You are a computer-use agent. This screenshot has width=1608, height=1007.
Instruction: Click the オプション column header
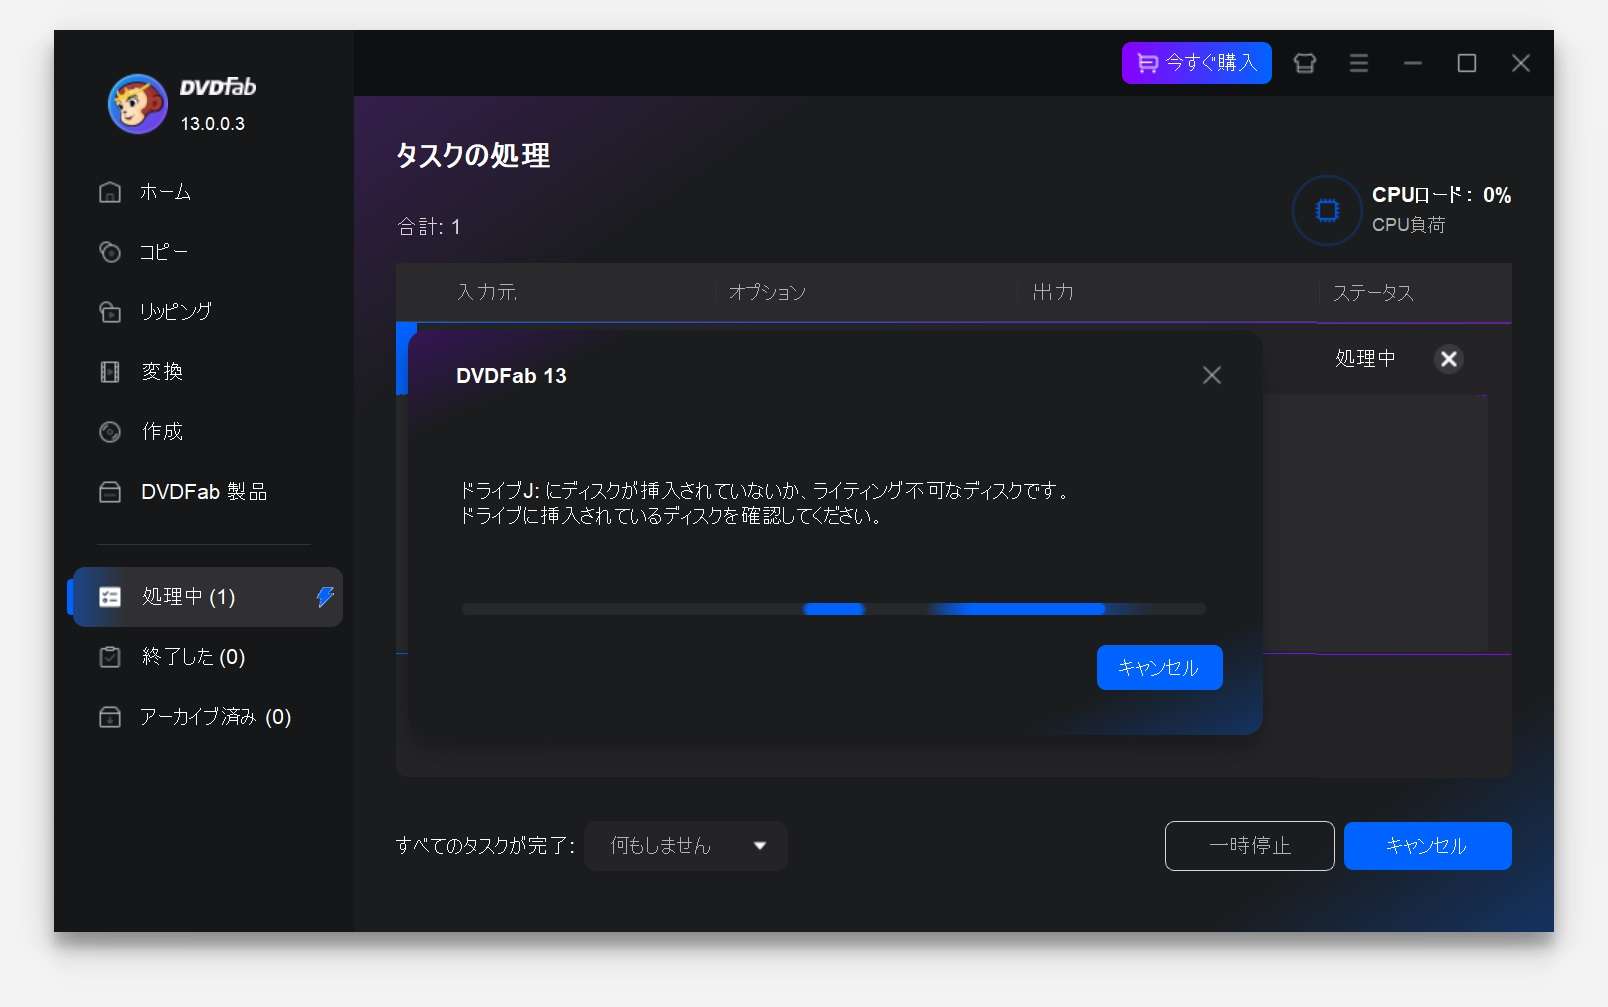[x=767, y=292]
